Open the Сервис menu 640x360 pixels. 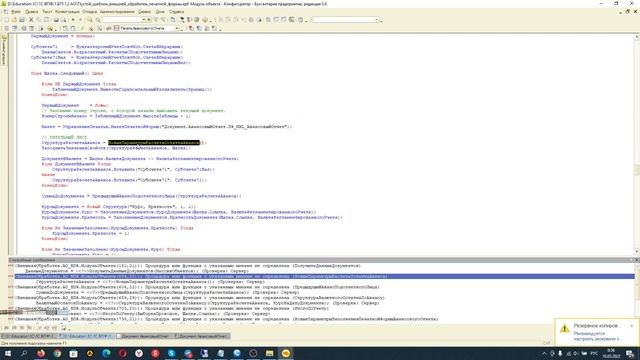click(x=144, y=11)
